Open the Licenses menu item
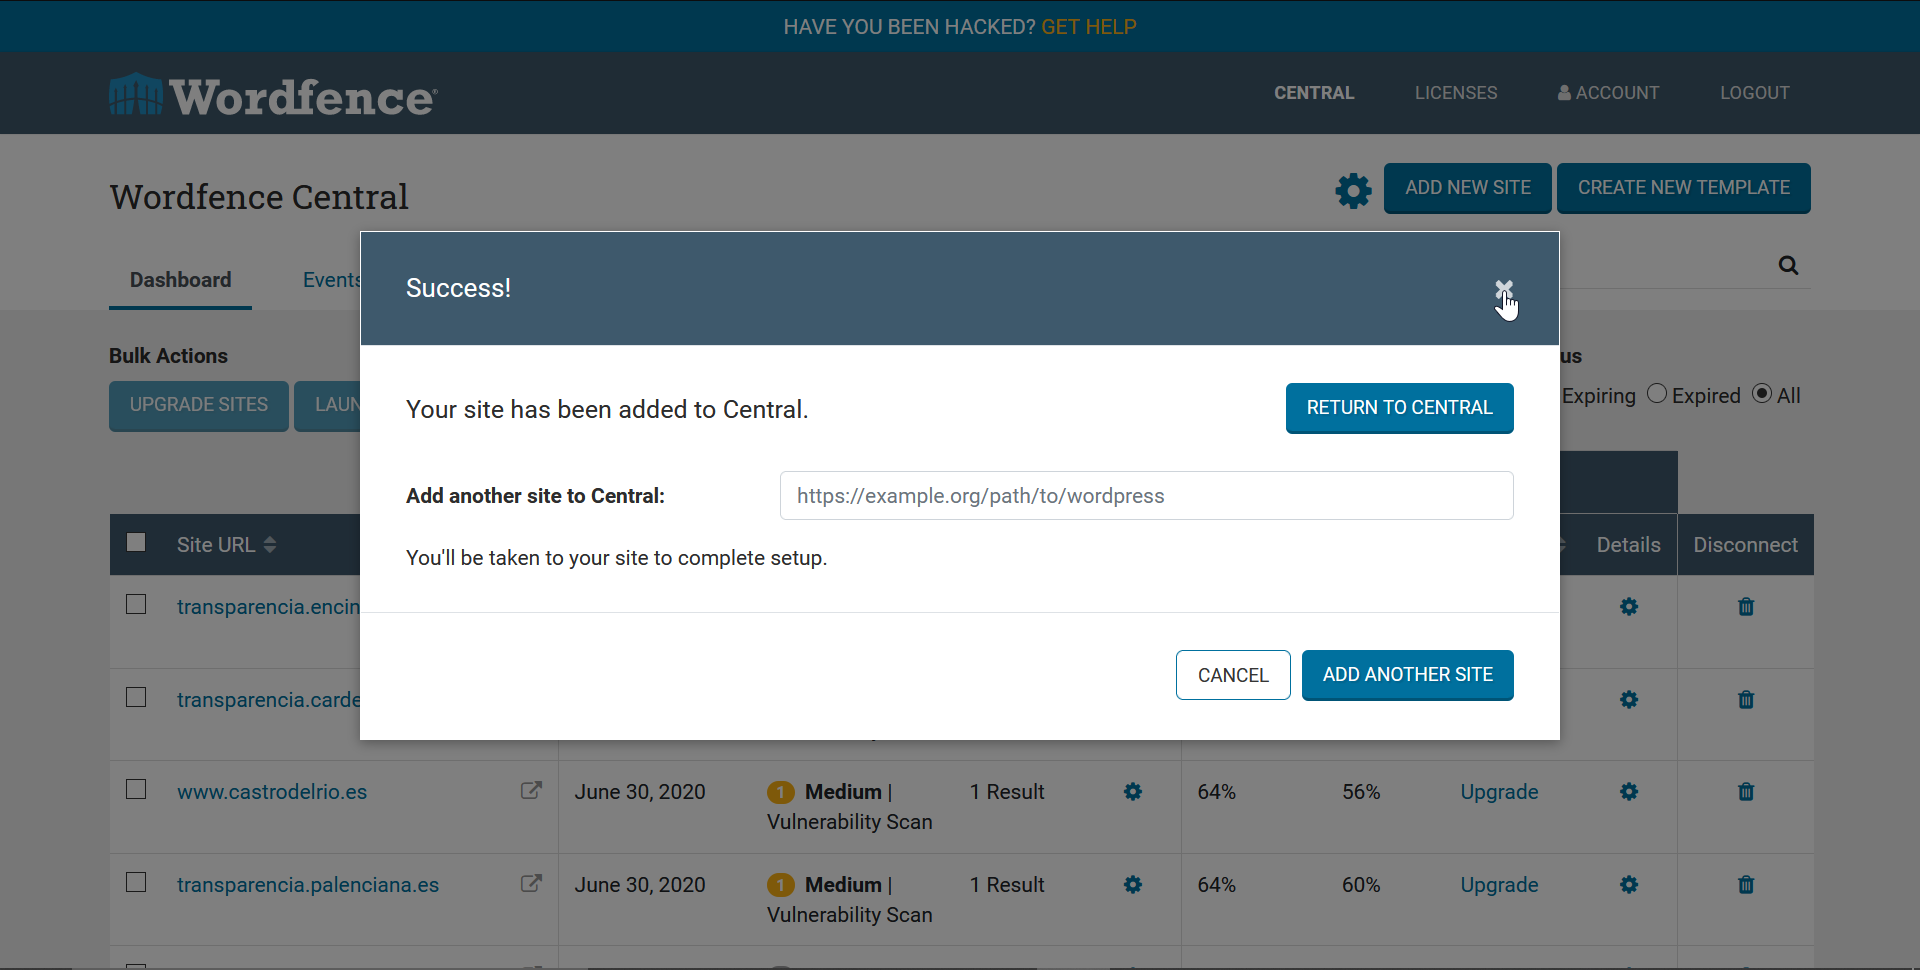 tap(1455, 93)
